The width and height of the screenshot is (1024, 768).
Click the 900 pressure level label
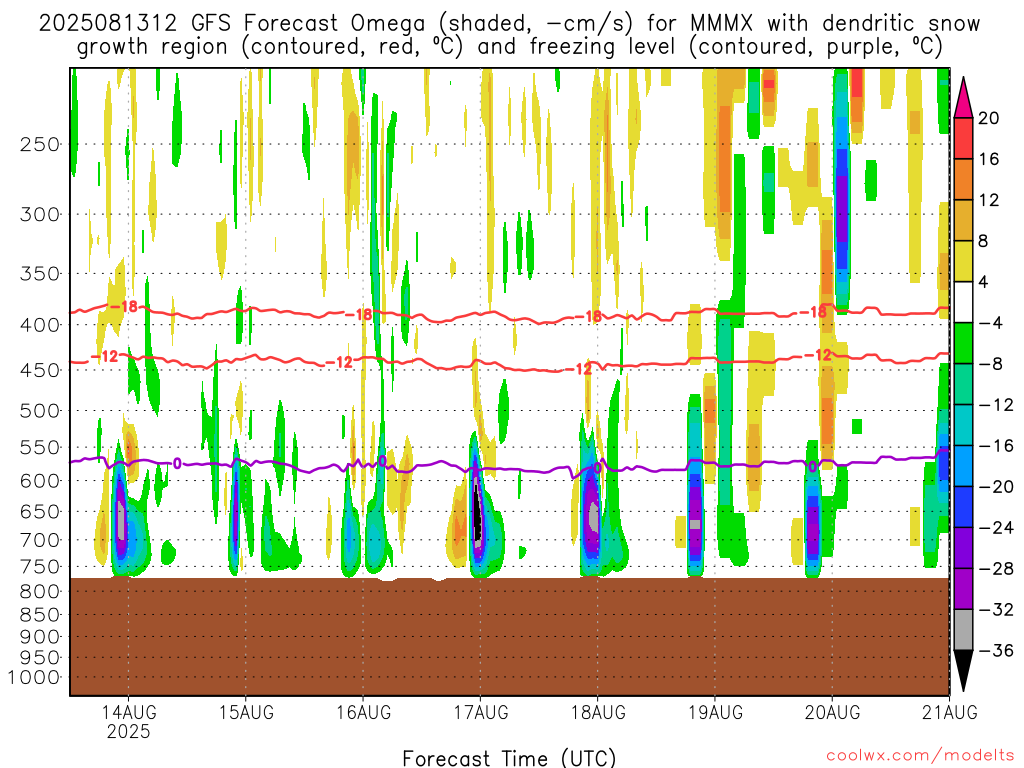pyautogui.click(x=40, y=637)
